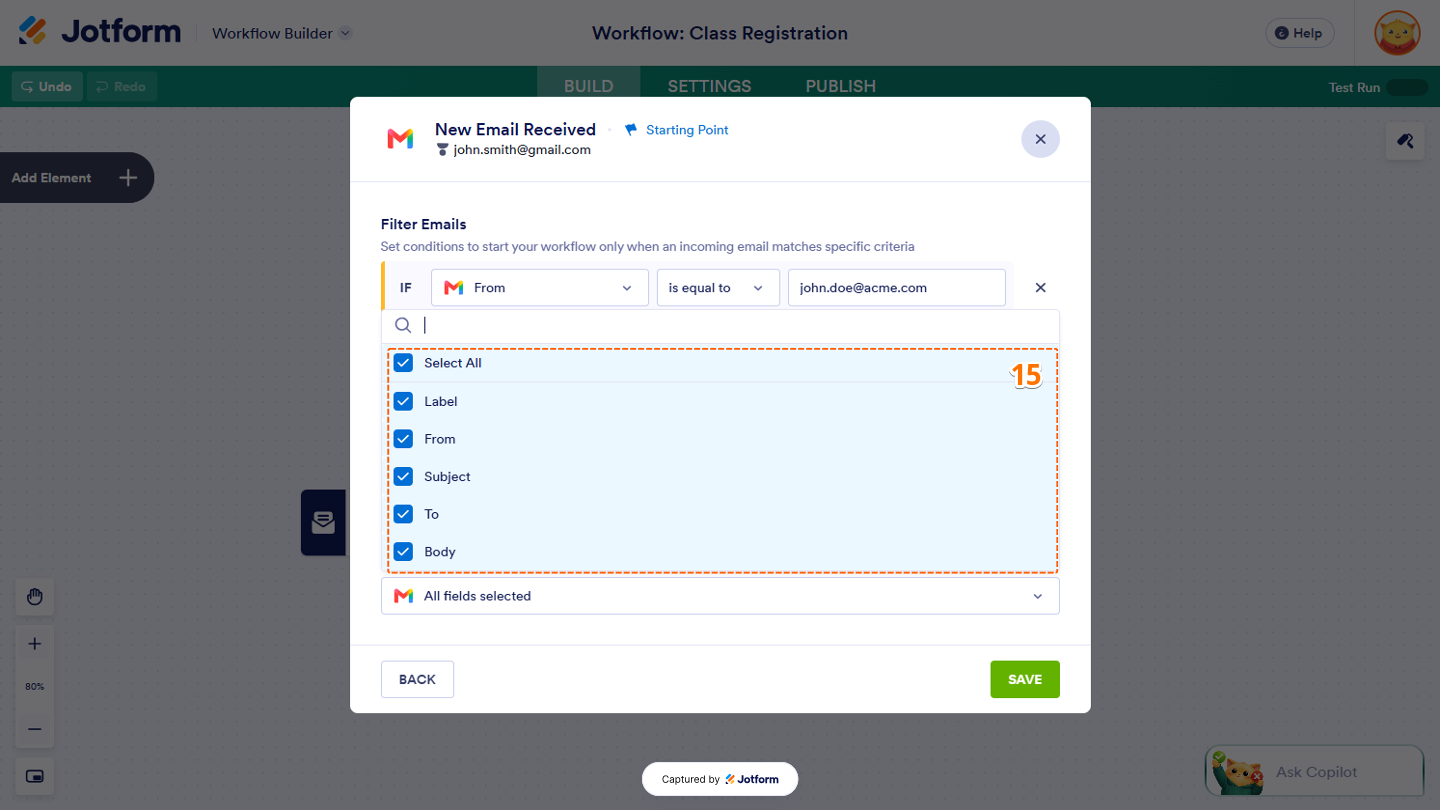The height and width of the screenshot is (810, 1440).
Task: Click the Undo button
Action: click(47, 87)
